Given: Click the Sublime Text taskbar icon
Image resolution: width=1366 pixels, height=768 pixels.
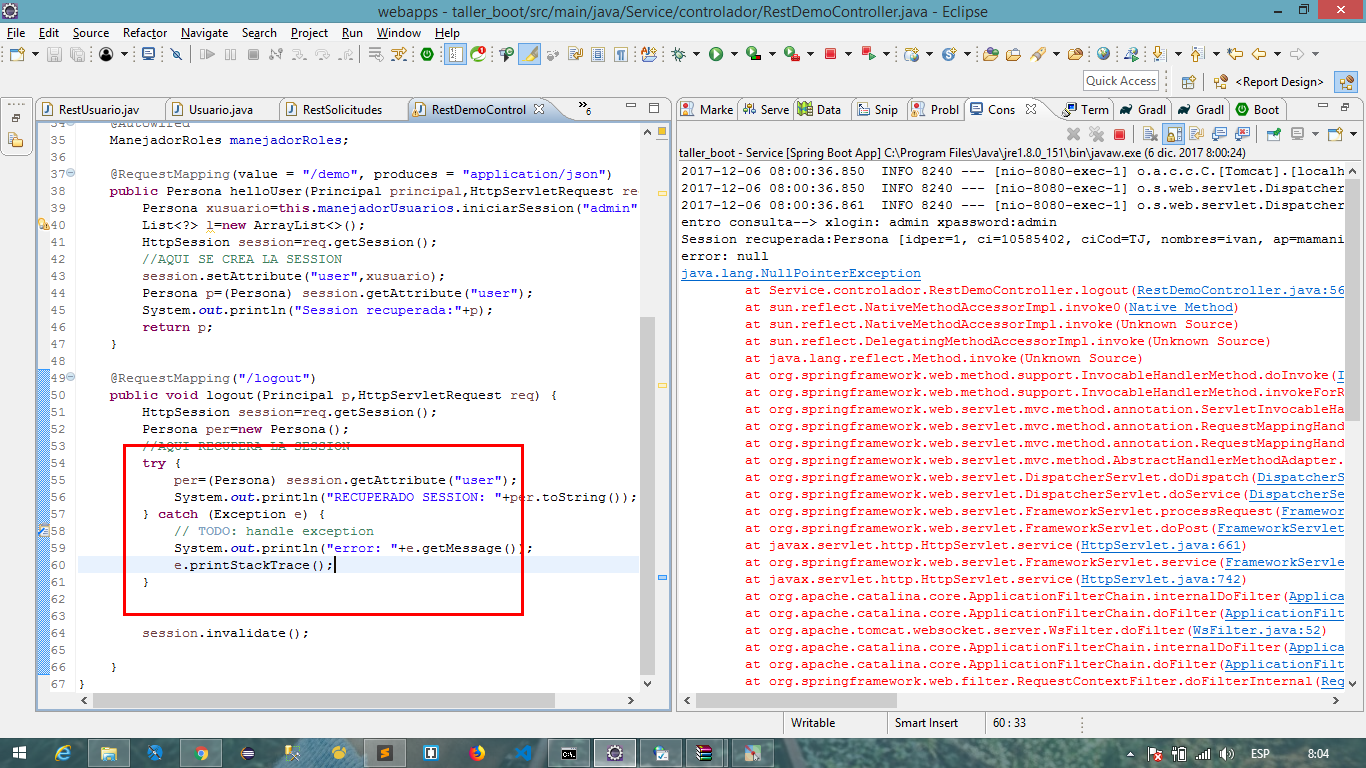Looking at the screenshot, I should click(384, 753).
